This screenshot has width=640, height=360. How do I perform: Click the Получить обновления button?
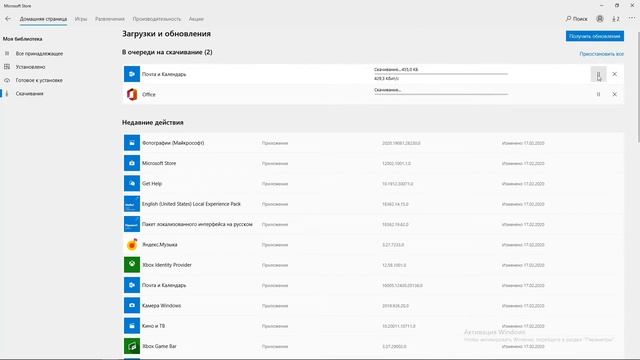point(595,36)
